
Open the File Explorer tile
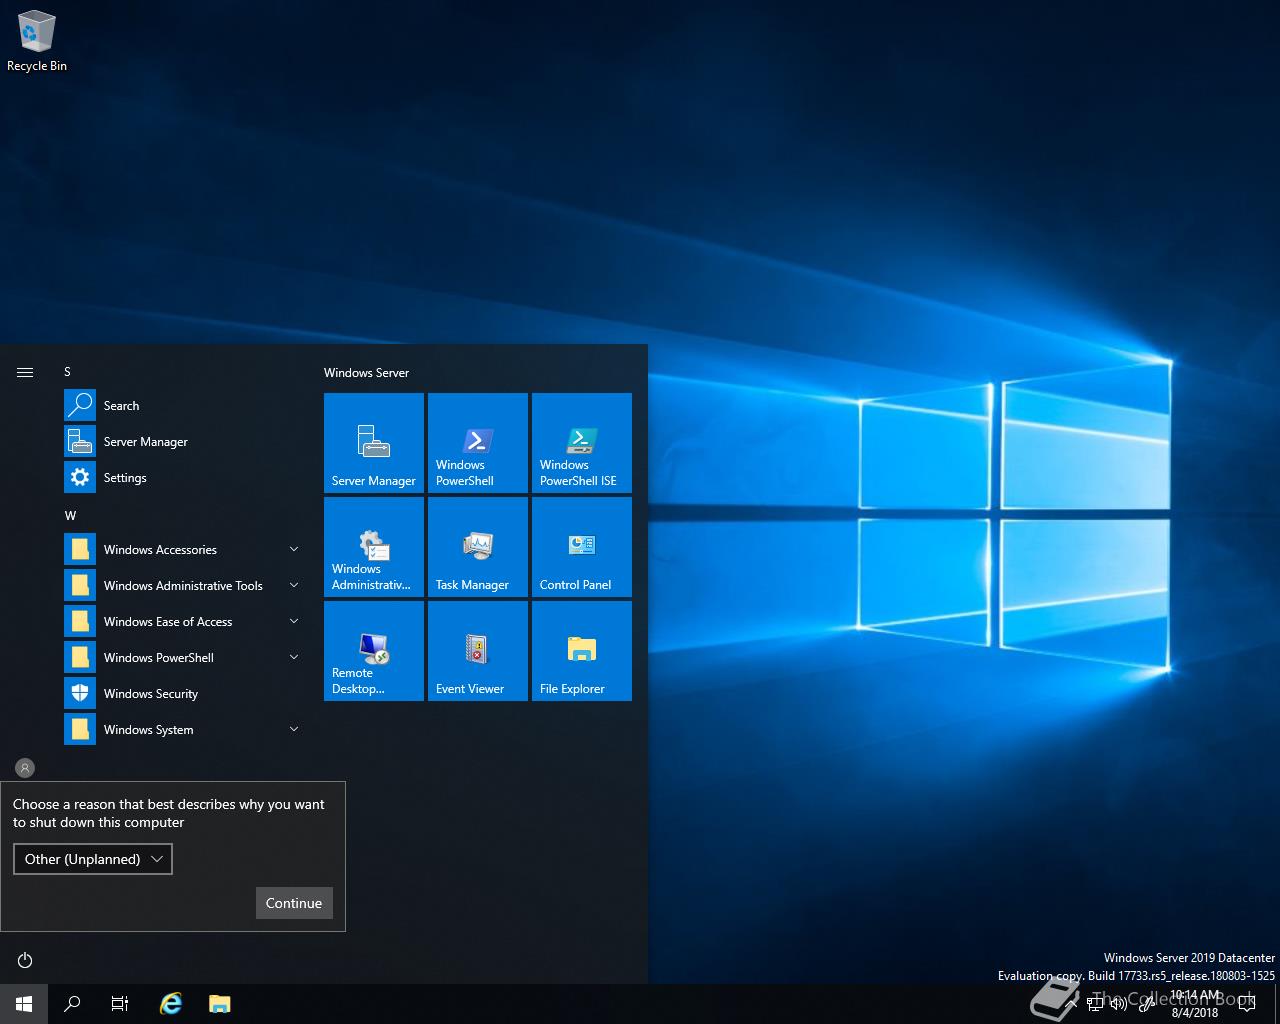pyautogui.click(x=582, y=651)
